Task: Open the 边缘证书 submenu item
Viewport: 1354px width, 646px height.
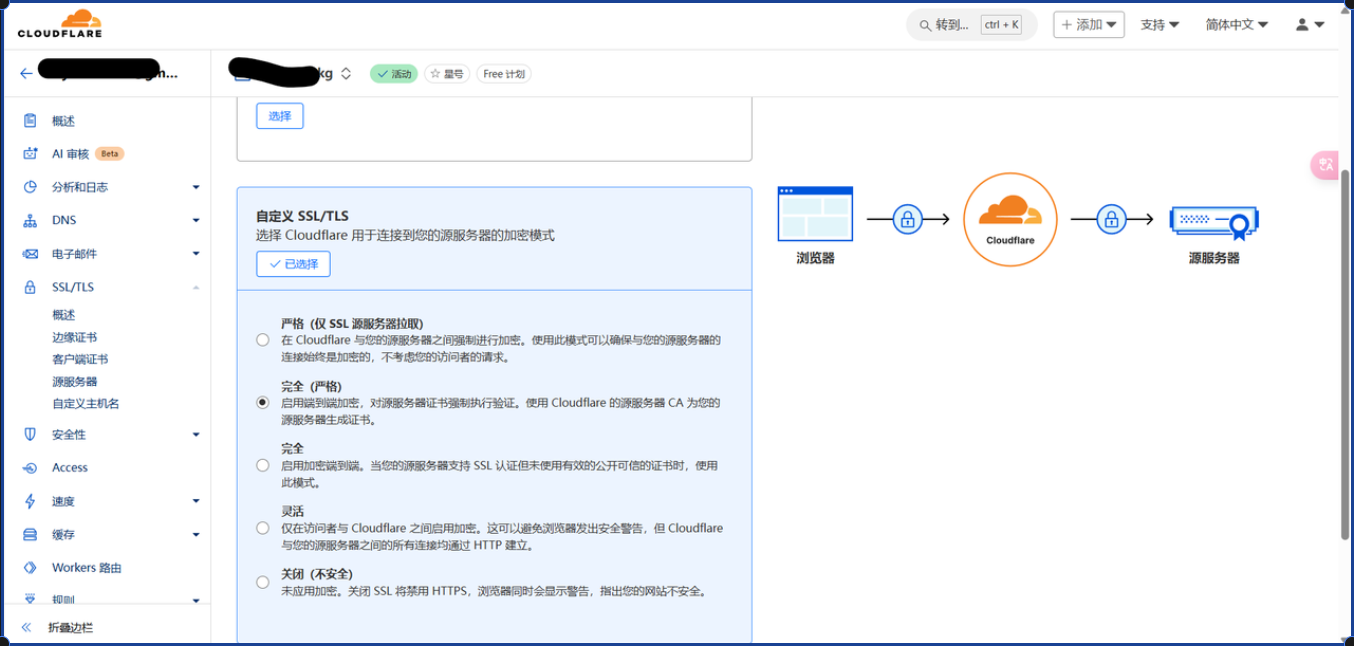Action: 75,338
